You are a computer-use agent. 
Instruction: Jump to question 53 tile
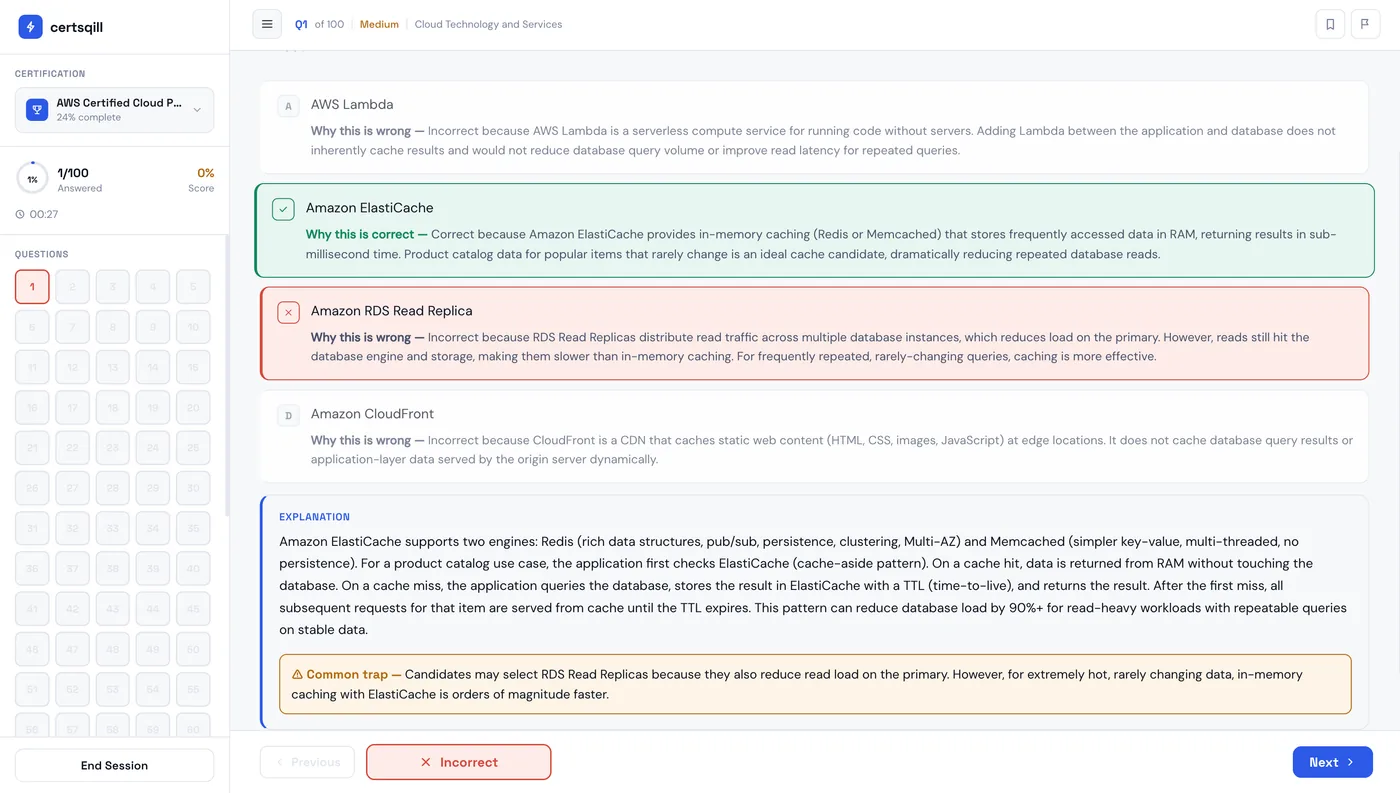112,689
